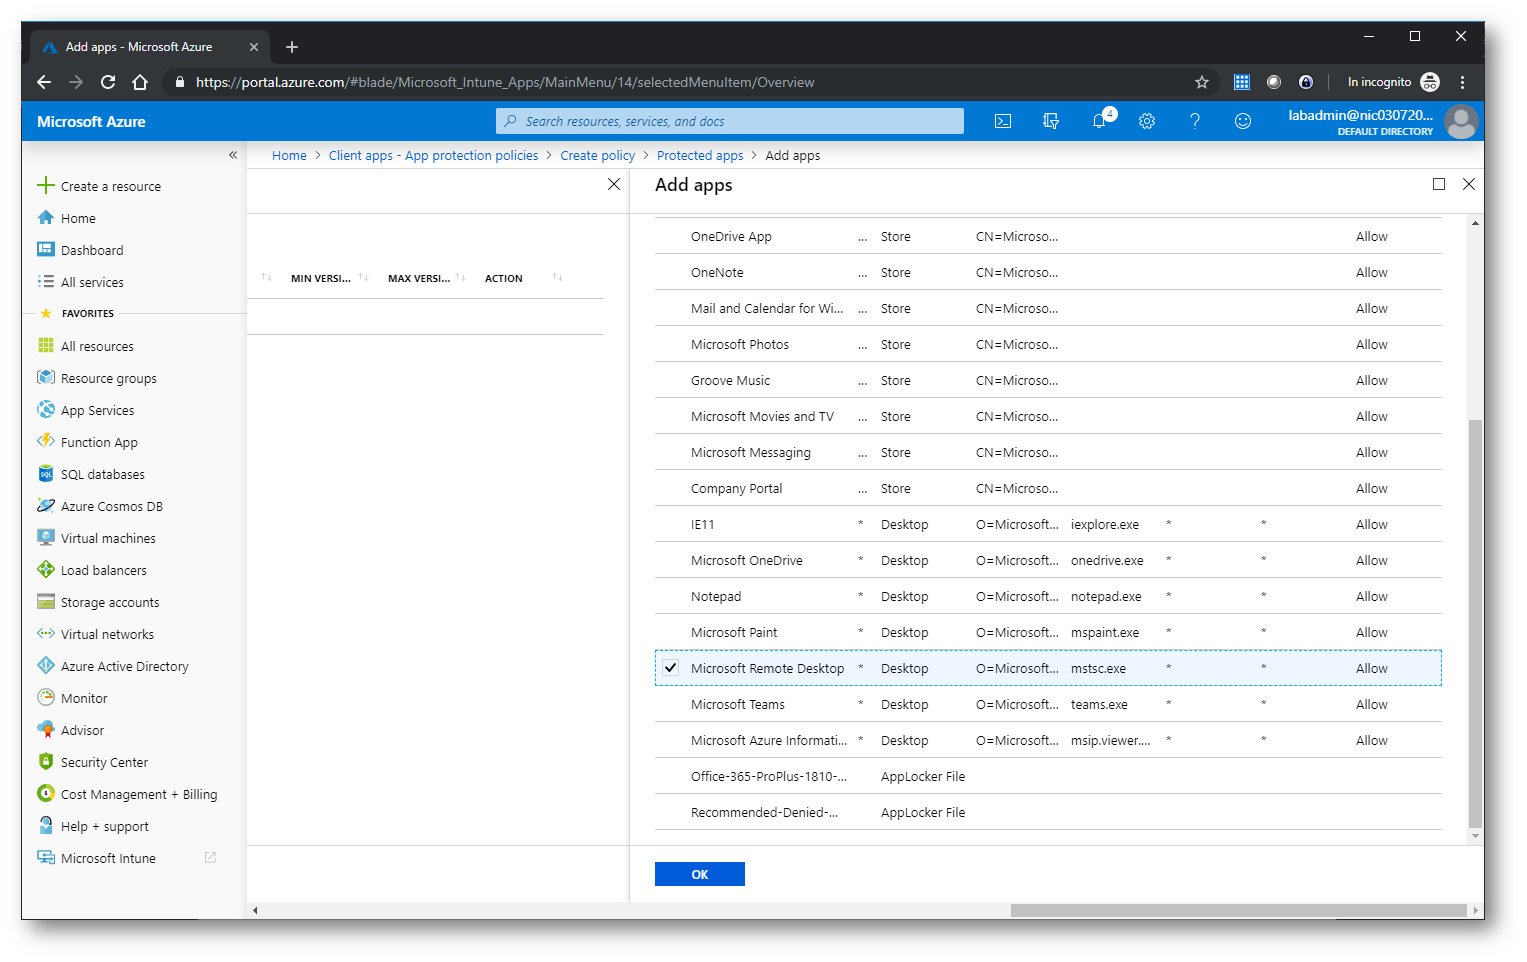
Task: Go to Create policy breadcrumb
Action: tap(597, 155)
